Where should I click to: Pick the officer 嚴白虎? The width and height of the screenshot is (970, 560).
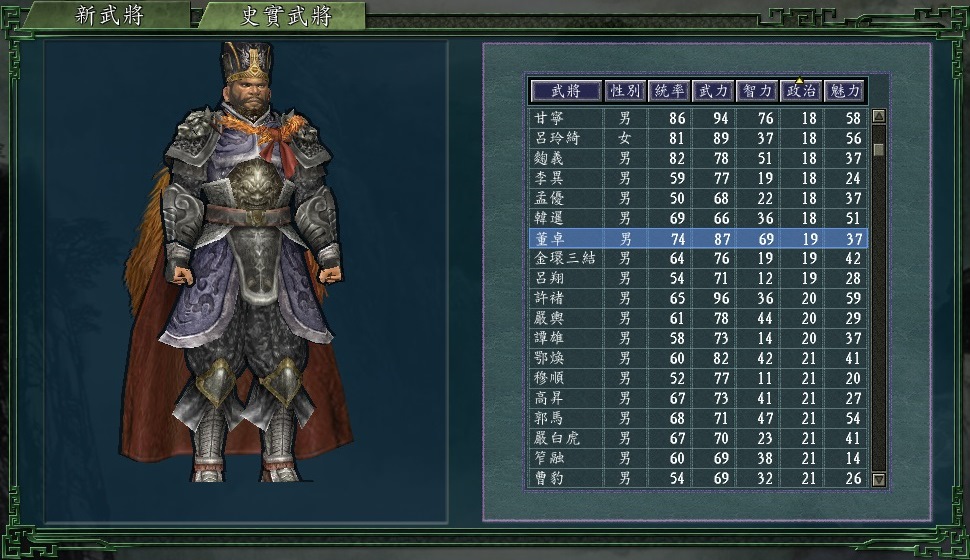pos(698,438)
